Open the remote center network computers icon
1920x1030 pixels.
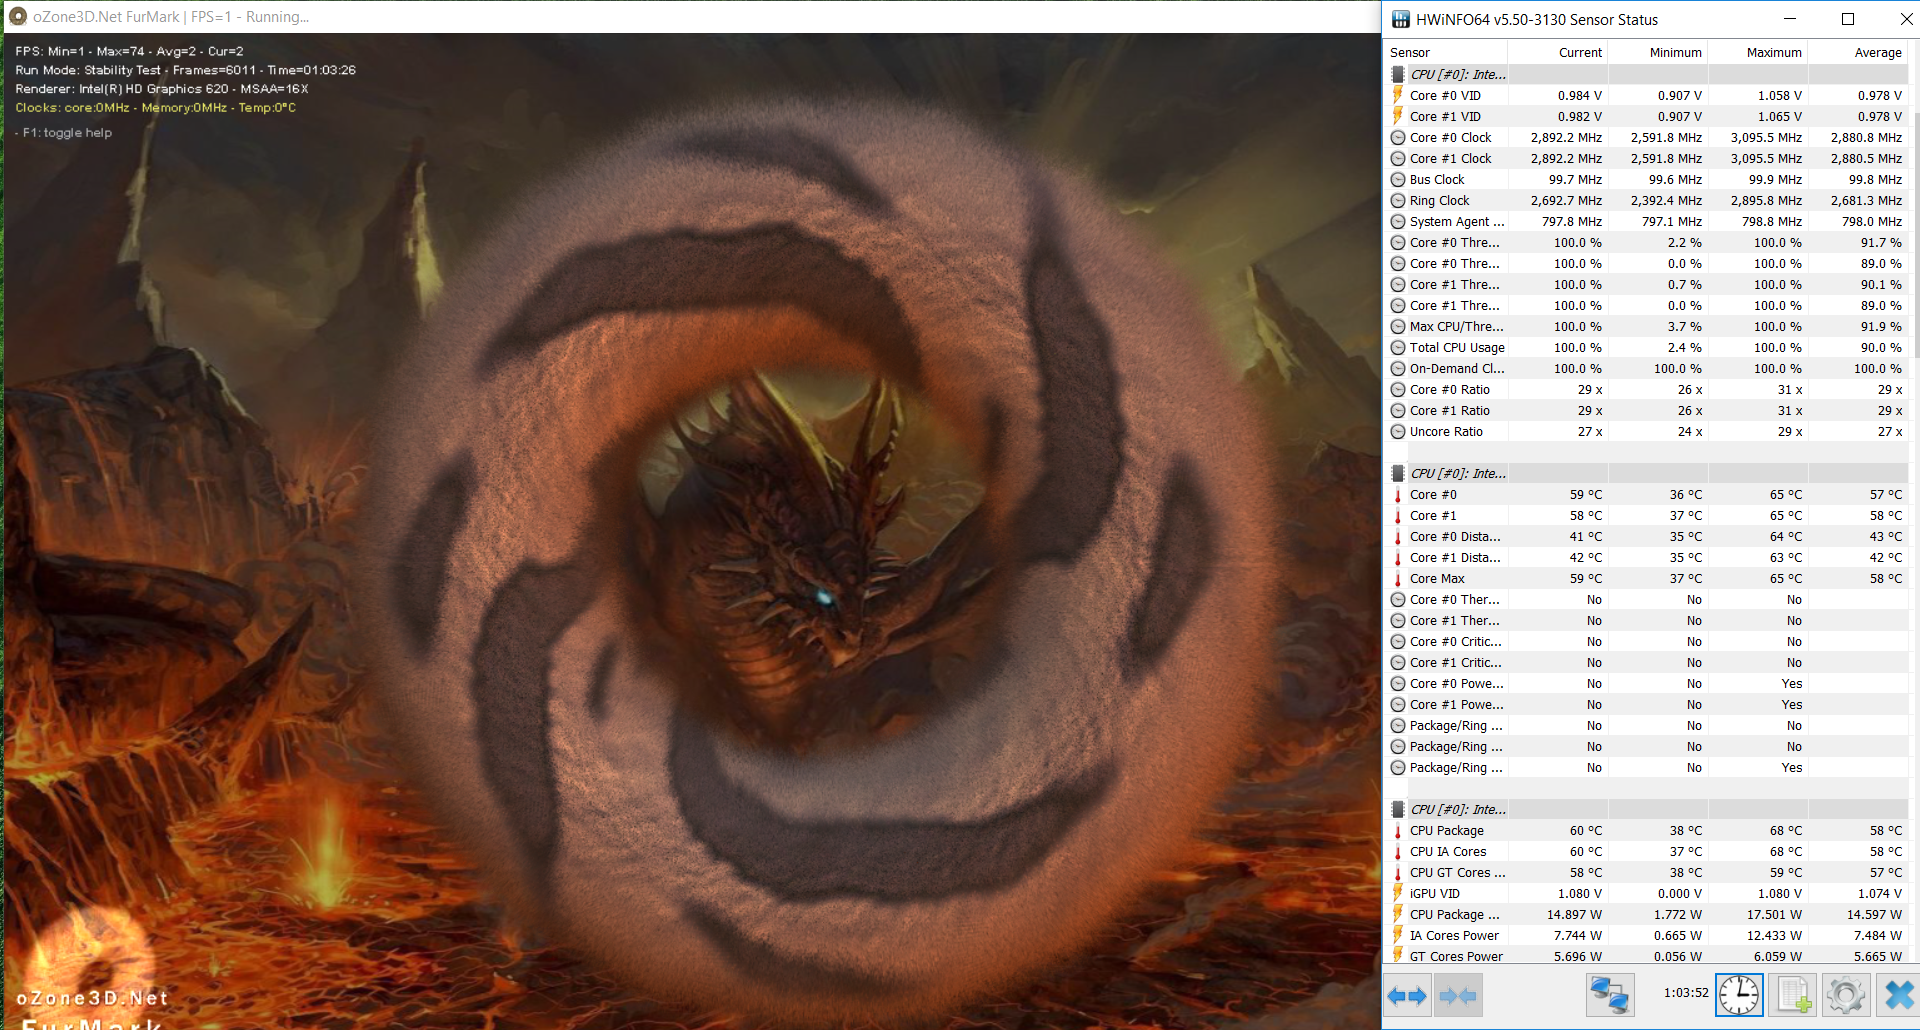pos(1610,996)
